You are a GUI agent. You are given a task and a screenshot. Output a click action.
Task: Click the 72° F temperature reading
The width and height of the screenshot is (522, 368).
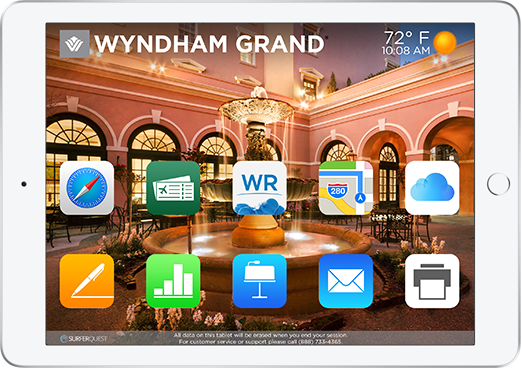tap(407, 37)
